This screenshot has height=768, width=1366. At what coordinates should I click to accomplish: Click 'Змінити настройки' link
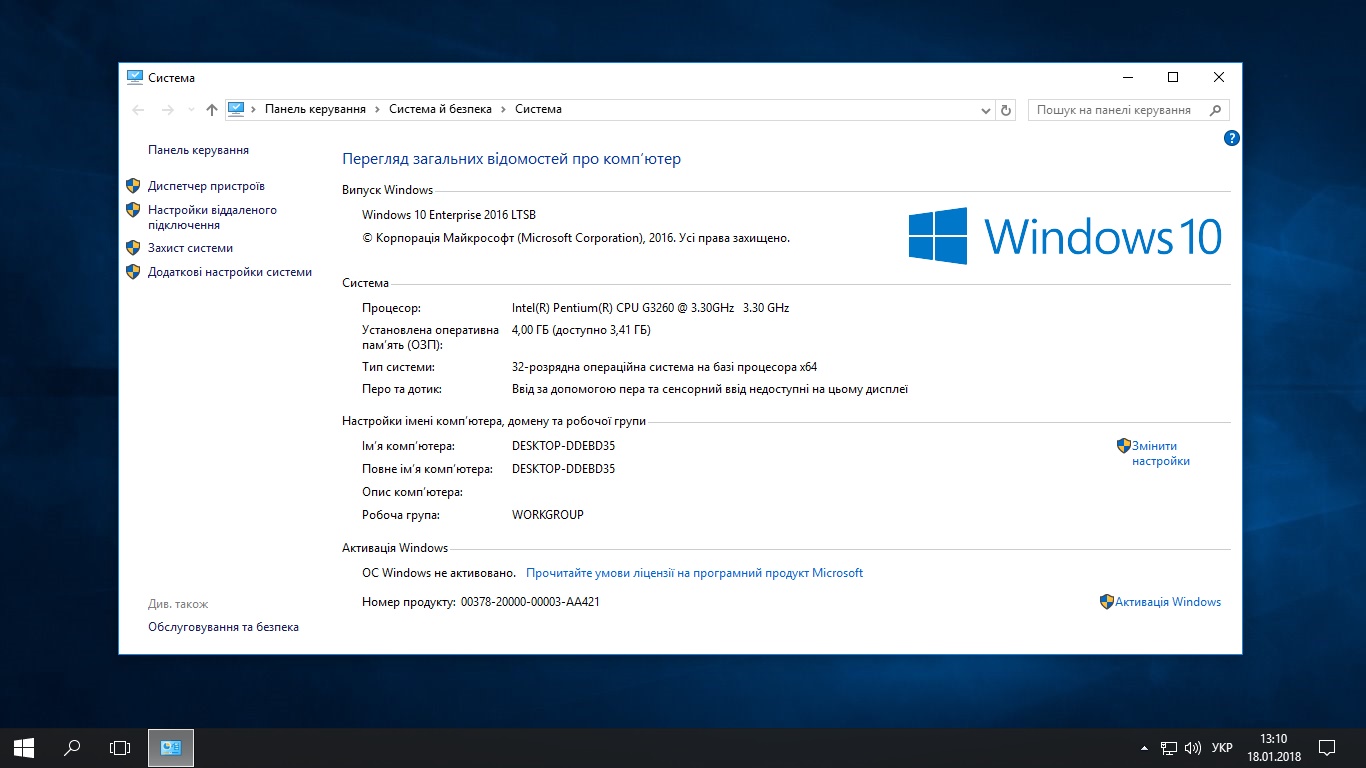point(1160,454)
